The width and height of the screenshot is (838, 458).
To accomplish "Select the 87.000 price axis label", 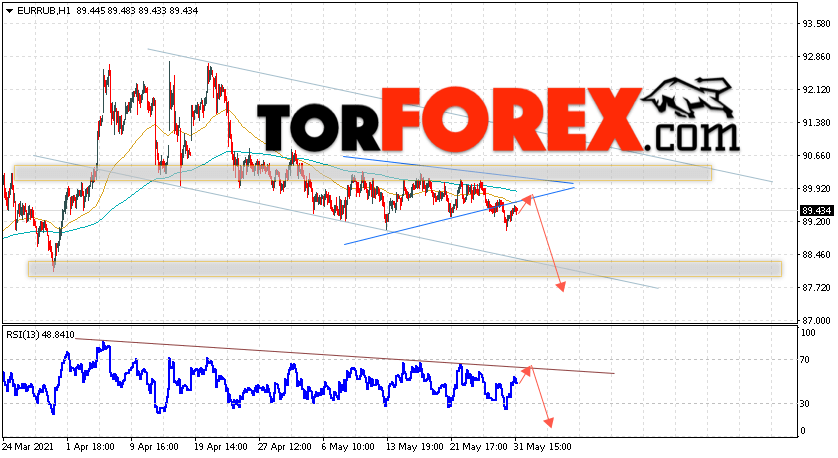I will 816,321.
